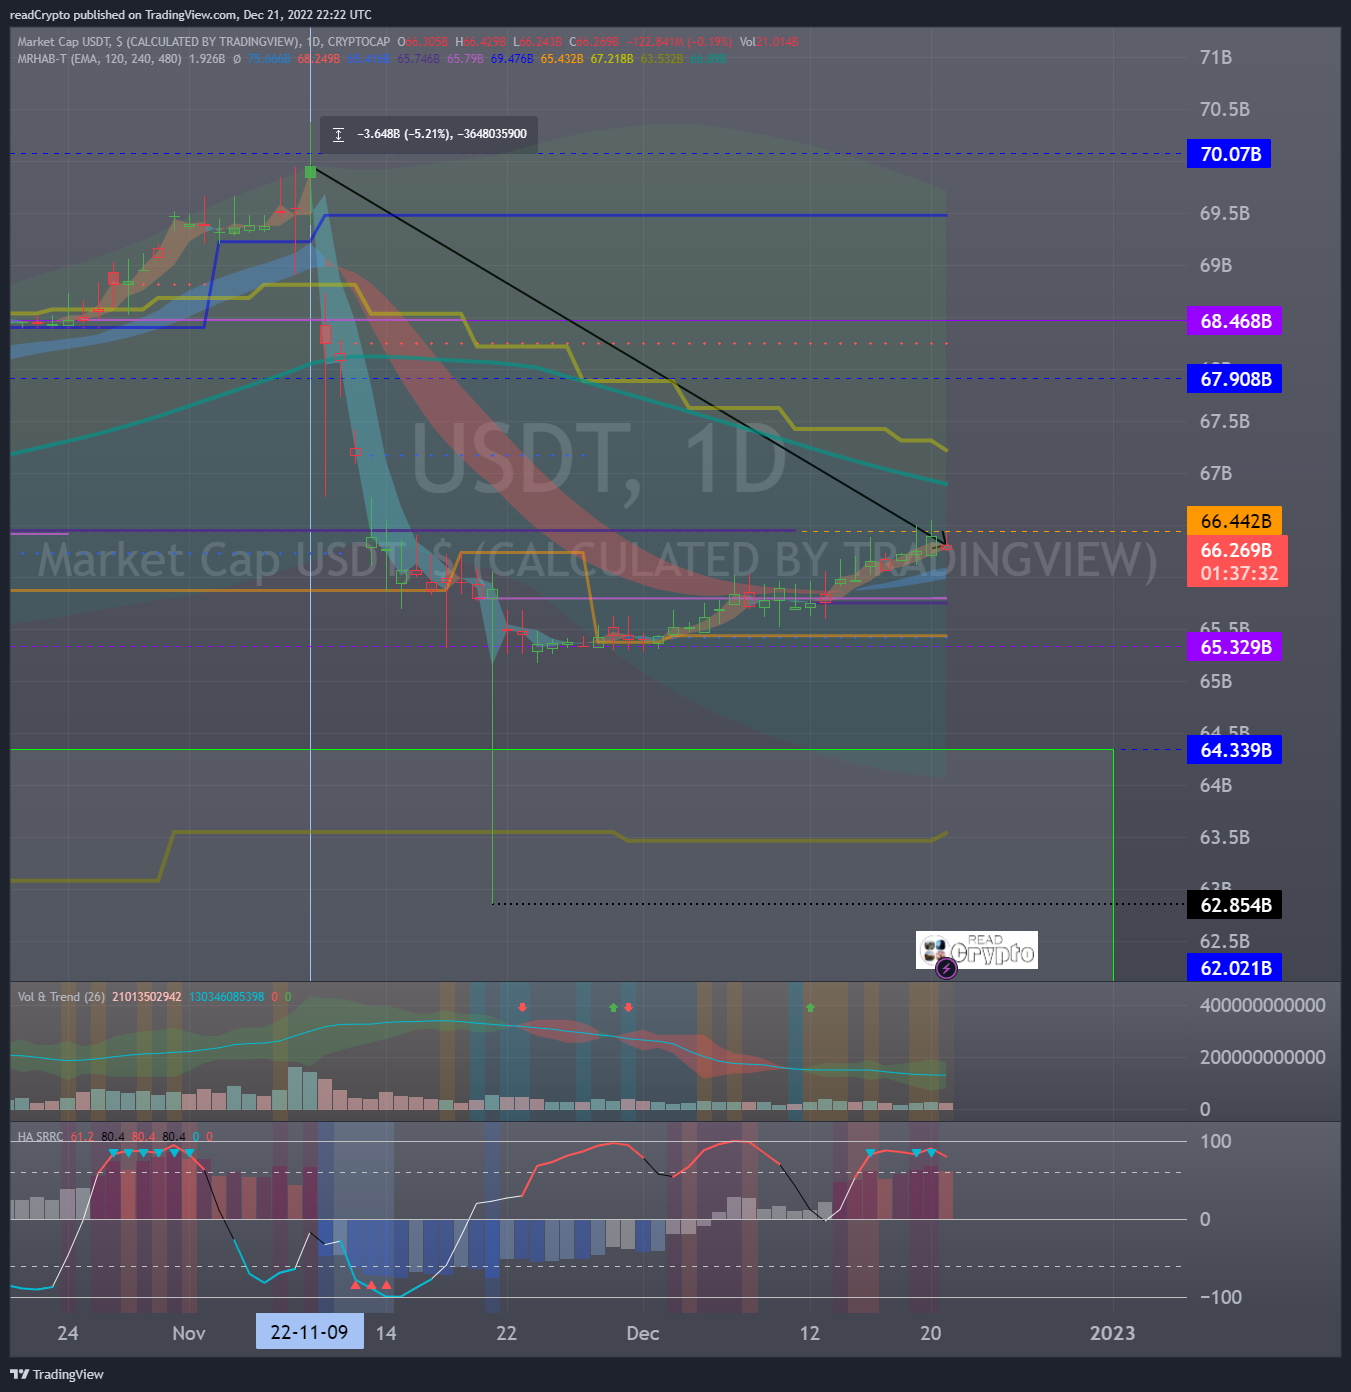The width and height of the screenshot is (1351, 1392).
Task: Click the 67B price axis label
Action: click(x=1216, y=473)
